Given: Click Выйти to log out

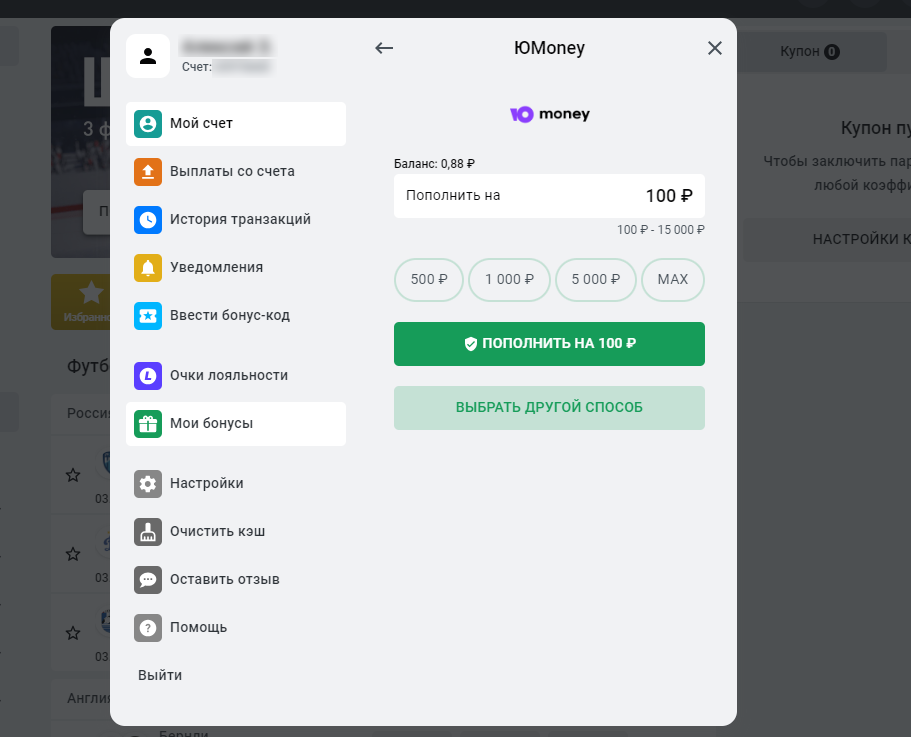Looking at the screenshot, I should click(x=160, y=675).
